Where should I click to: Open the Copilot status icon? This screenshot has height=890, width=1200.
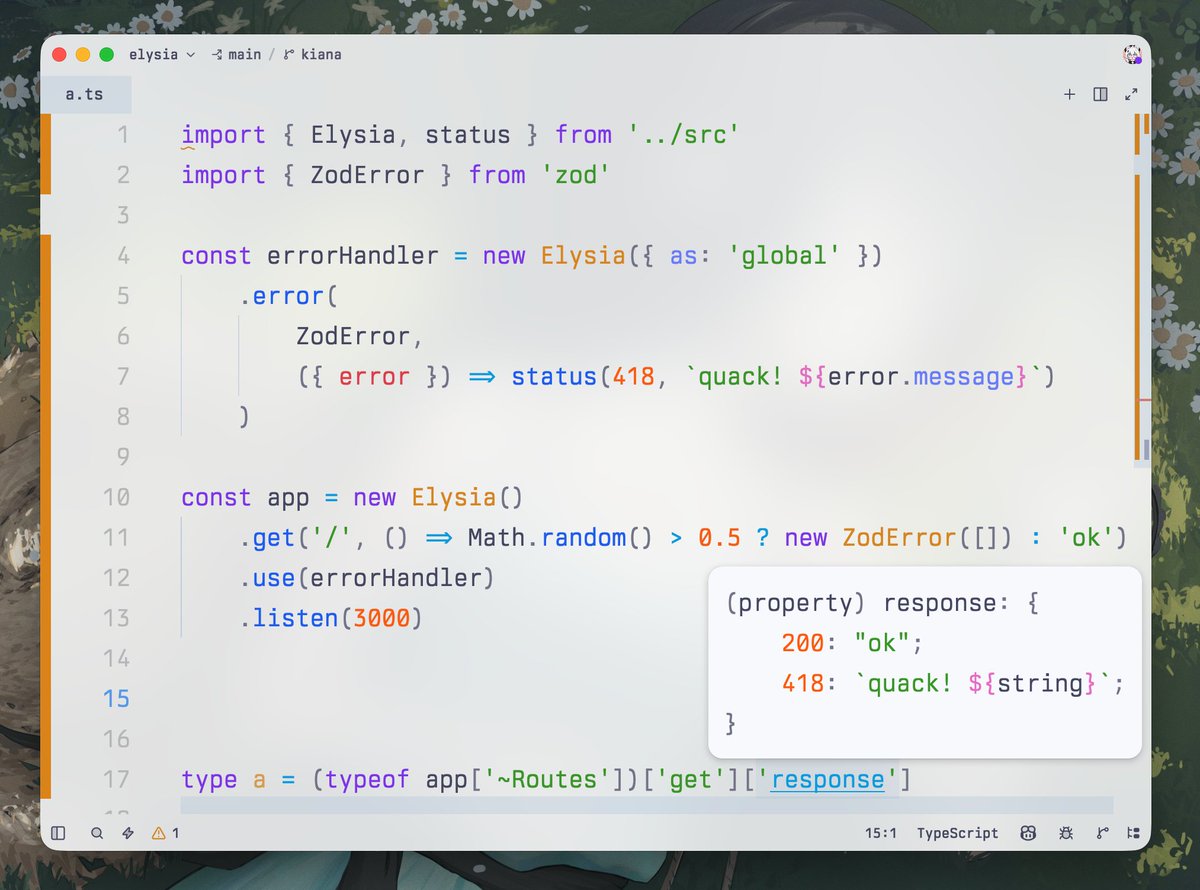pyautogui.click(x=1028, y=832)
